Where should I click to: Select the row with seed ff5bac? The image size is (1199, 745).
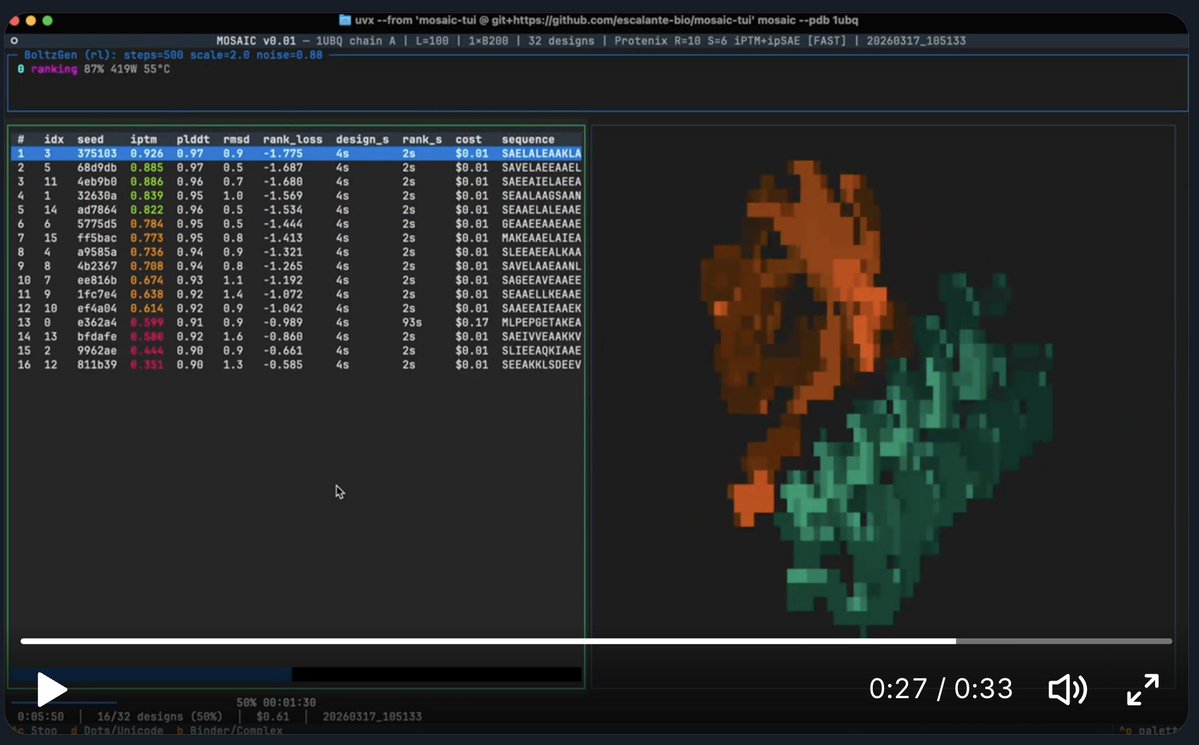[x=297, y=238]
